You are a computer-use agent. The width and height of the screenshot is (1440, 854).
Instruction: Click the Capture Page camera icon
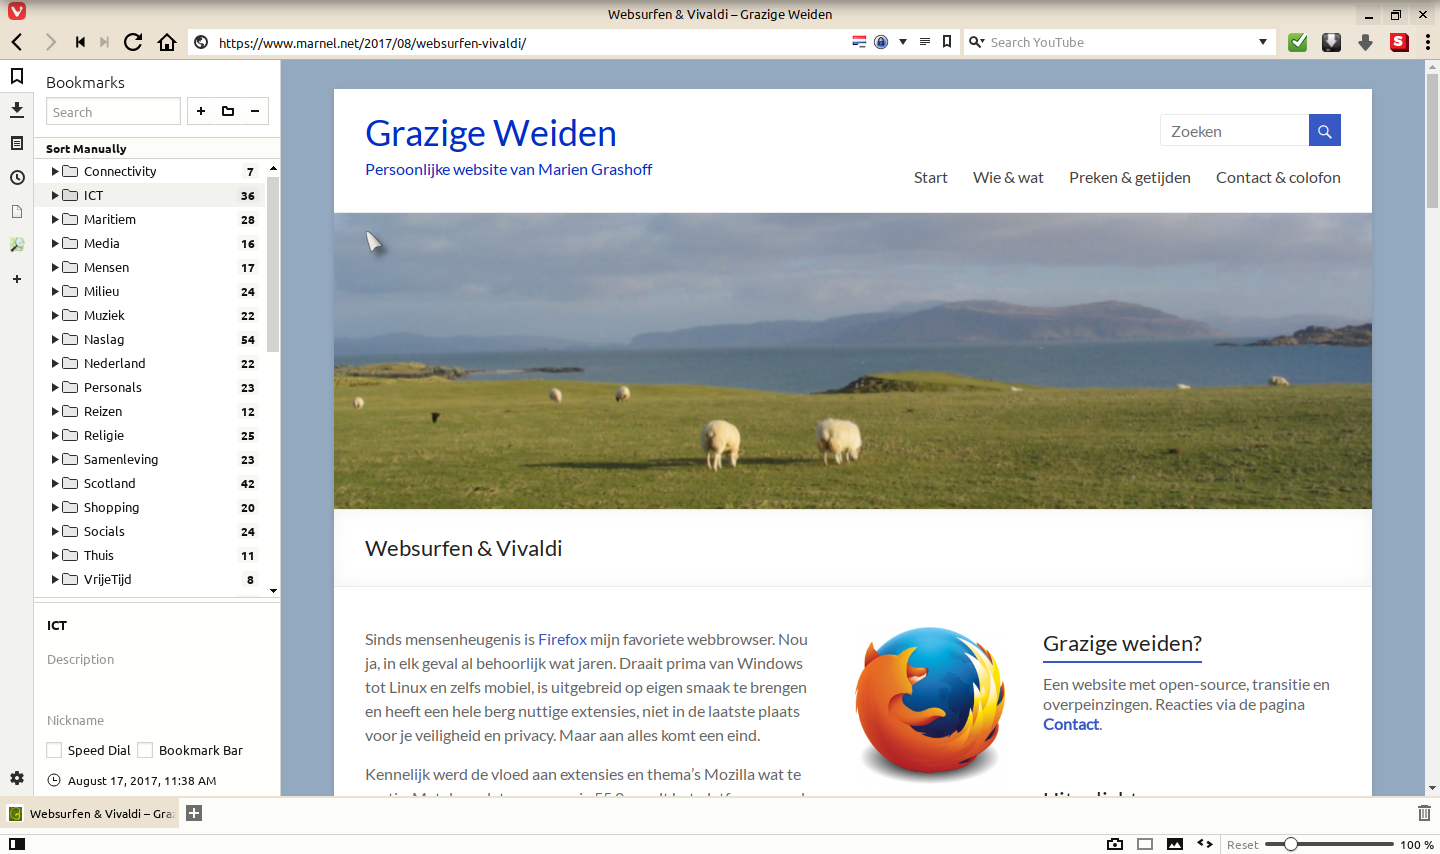point(1115,844)
